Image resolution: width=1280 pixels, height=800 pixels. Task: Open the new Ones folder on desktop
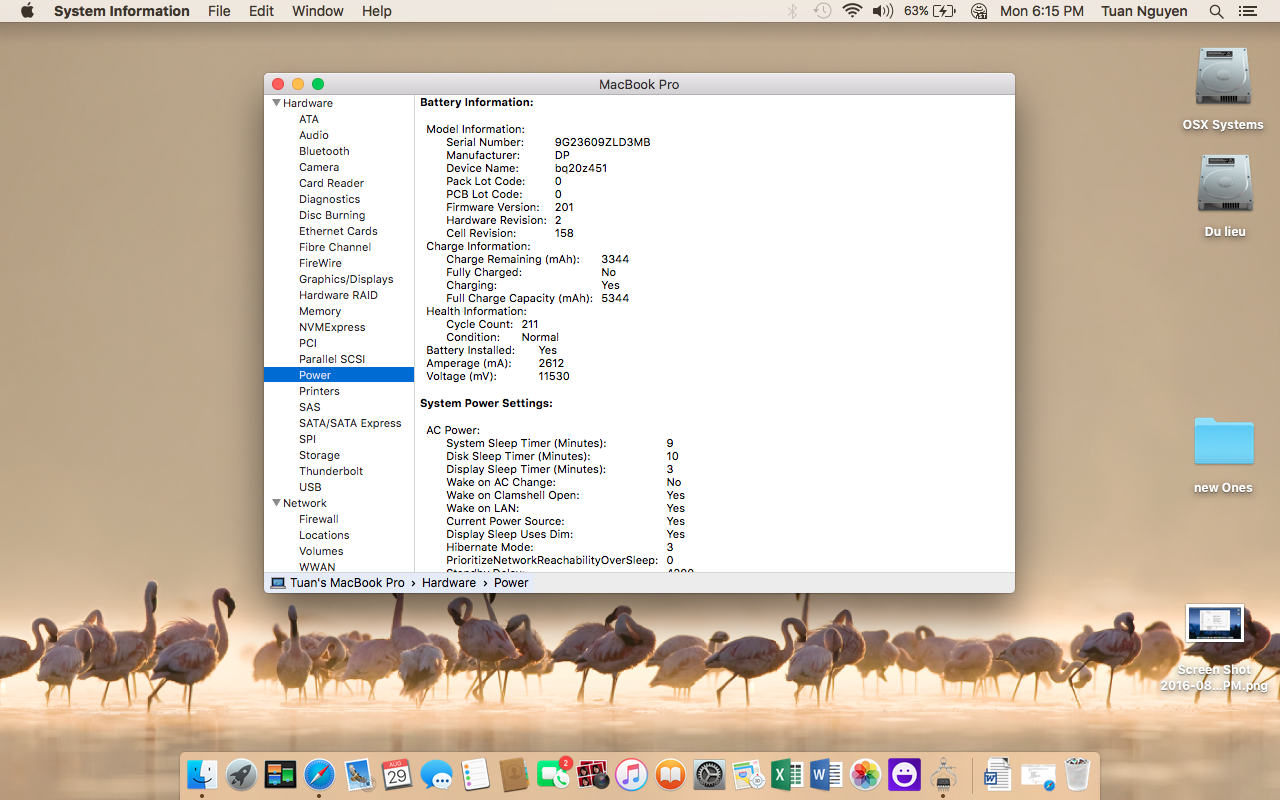coord(1223,442)
